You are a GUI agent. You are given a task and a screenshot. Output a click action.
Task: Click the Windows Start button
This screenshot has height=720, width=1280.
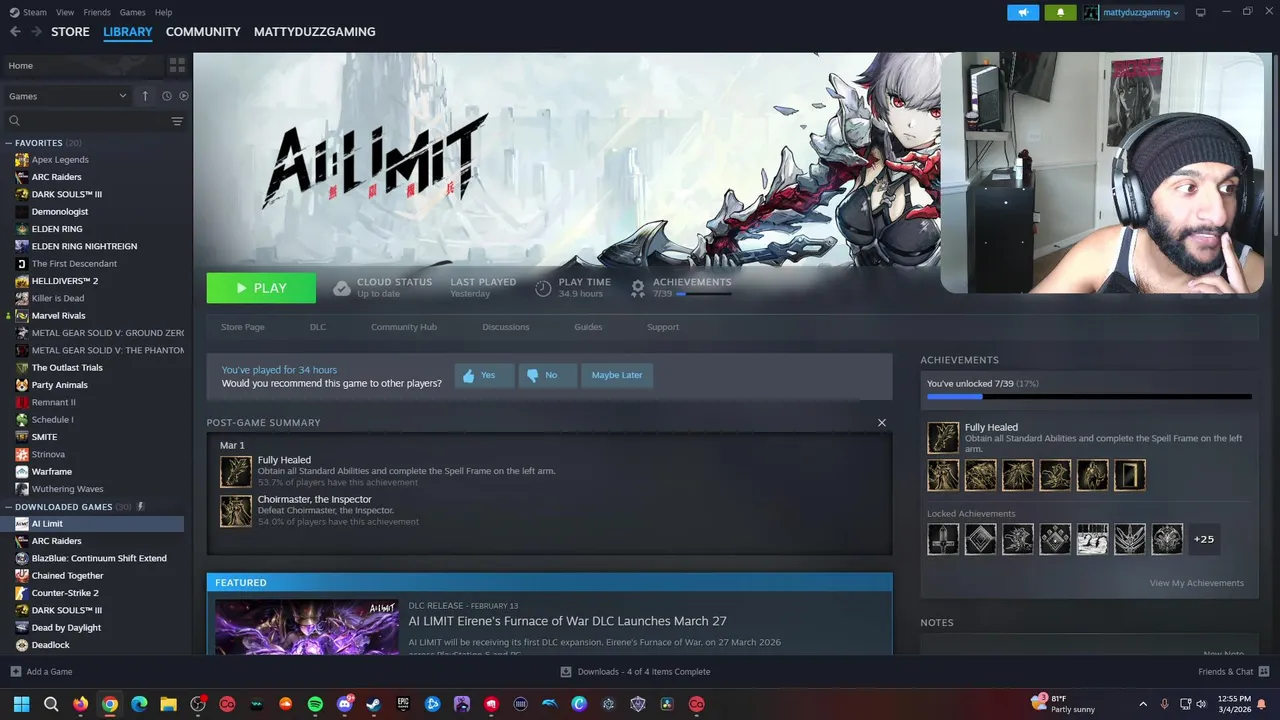point(22,704)
